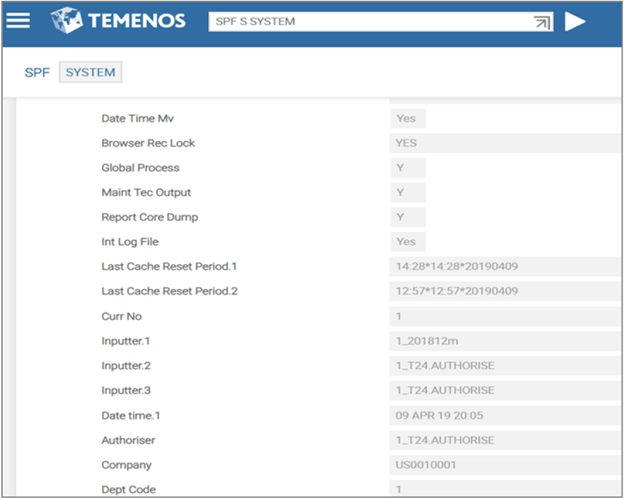Click the Inputter.1 value 1_201812m
This screenshot has width=624, height=498.
(x=500, y=341)
